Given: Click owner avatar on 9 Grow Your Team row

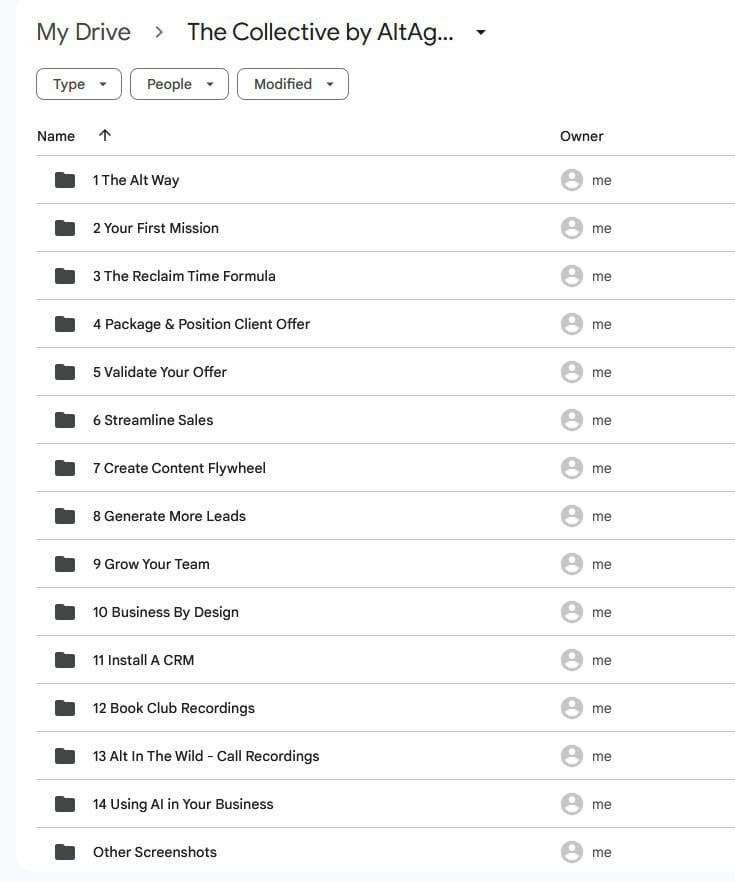Looking at the screenshot, I should tap(572, 564).
